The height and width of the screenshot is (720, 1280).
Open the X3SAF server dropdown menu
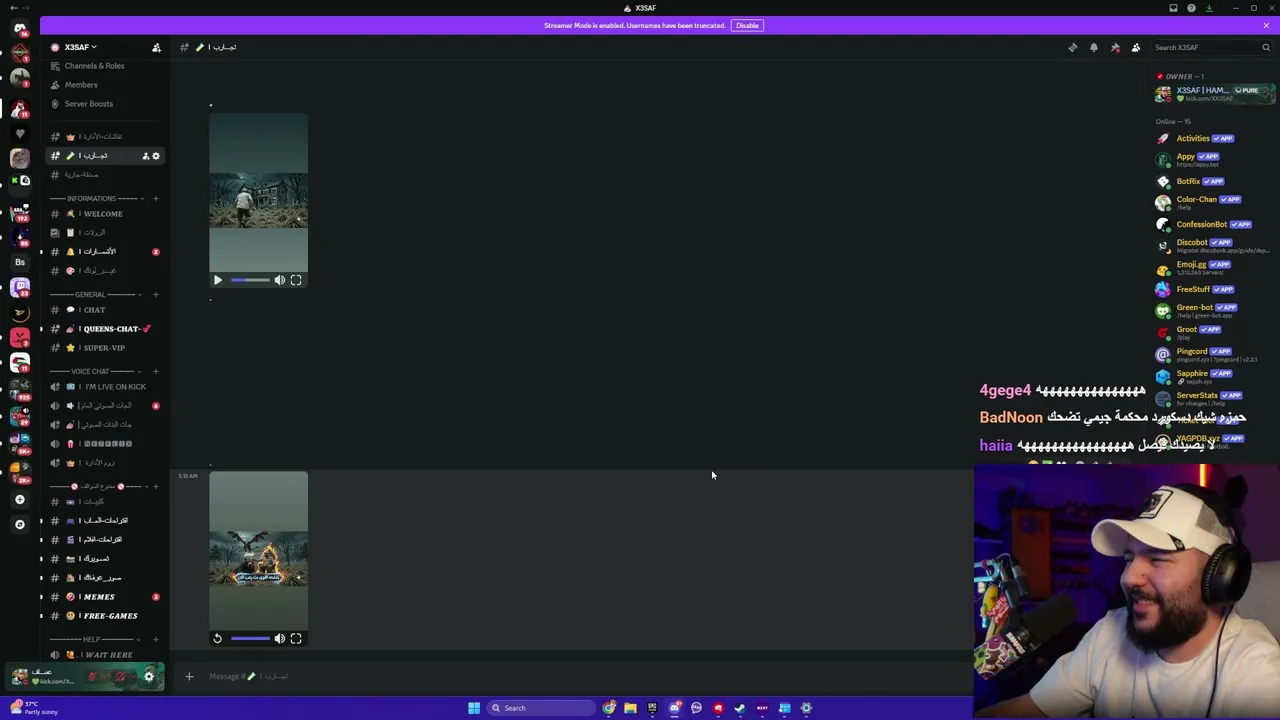(81, 47)
